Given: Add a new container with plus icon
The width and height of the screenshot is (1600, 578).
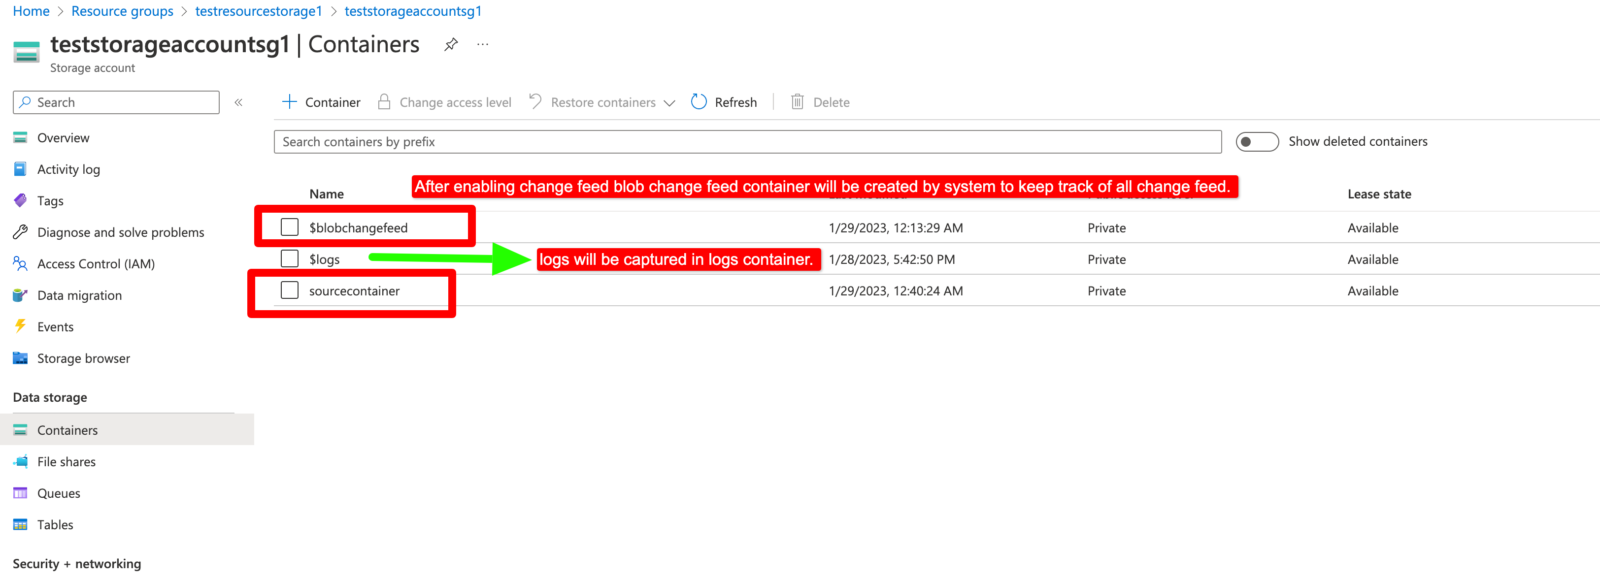Looking at the screenshot, I should pyautogui.click(x=289, y=102).
